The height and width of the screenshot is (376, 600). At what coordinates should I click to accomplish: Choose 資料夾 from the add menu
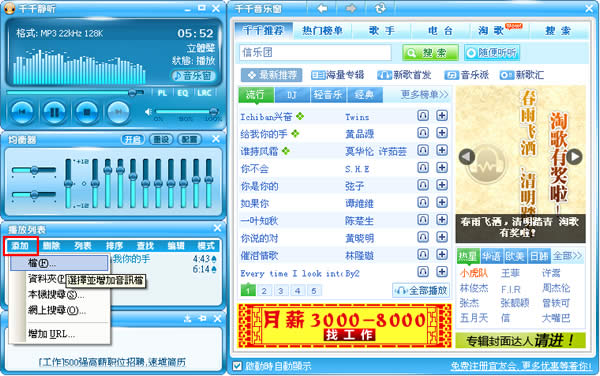tap(46, 279)
